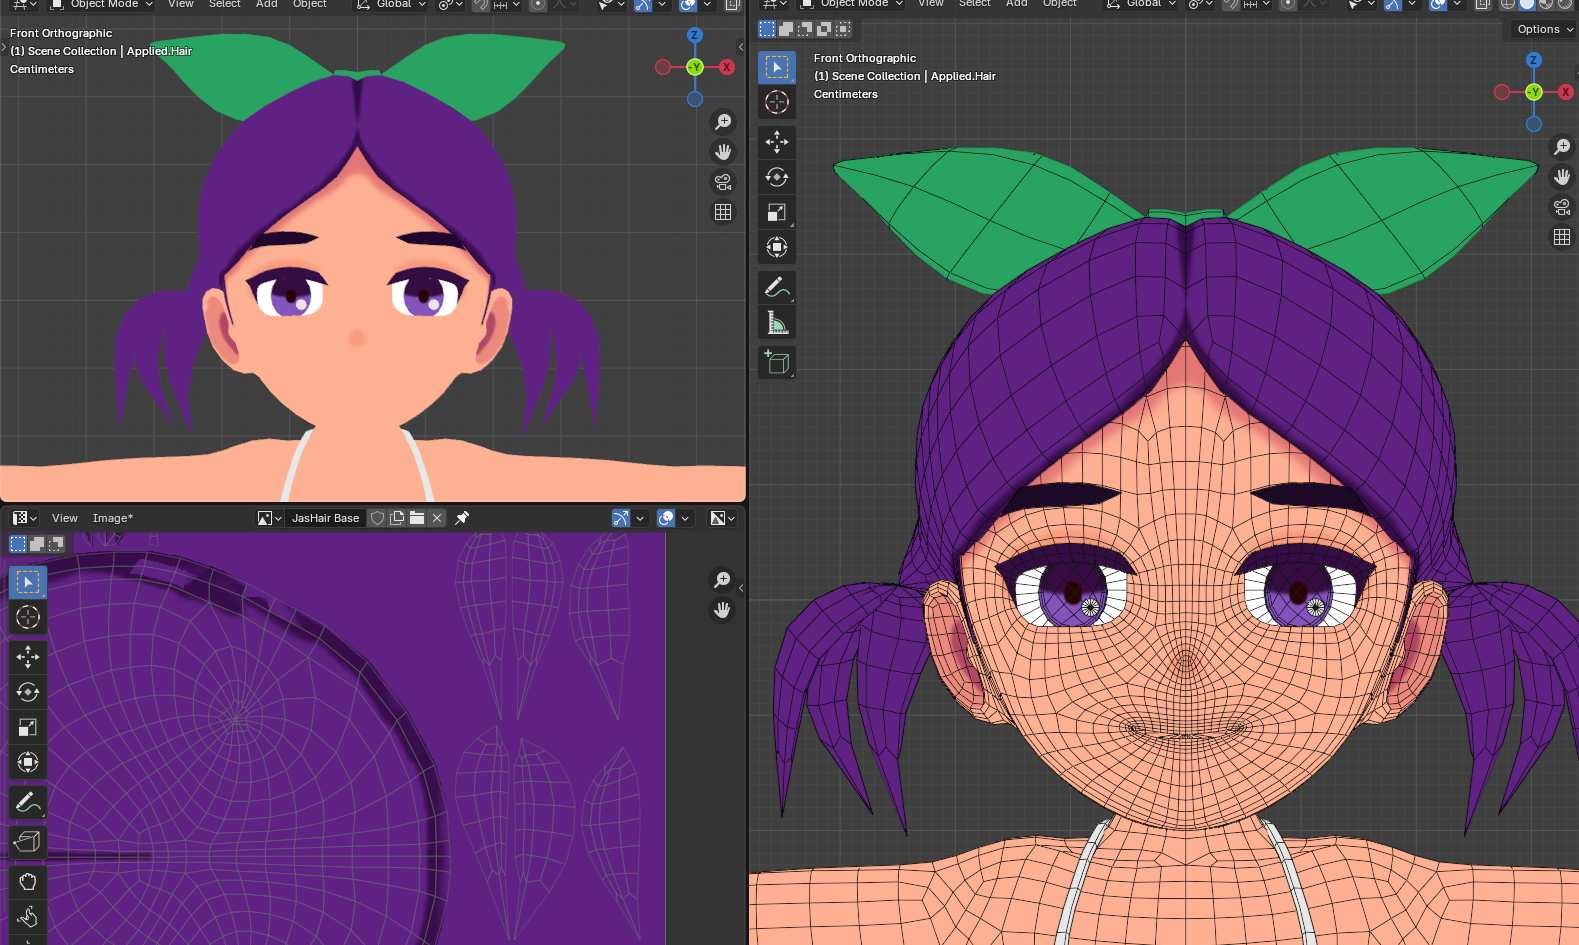The height and width of the screenshot is (945, 1579).
Task: Pin the JasHair Base image
Action: click(462, 518)
